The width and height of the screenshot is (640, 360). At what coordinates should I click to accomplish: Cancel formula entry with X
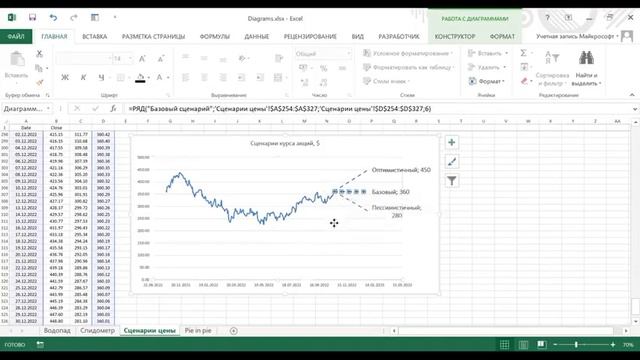[x=77, y=109]
